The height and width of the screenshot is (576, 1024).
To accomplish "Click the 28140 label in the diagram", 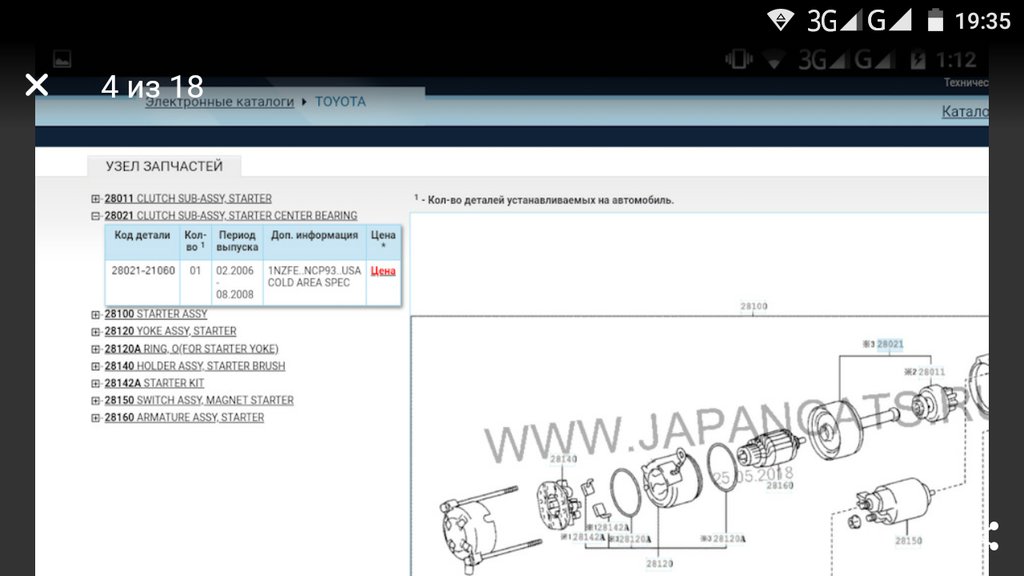I will [x=563, y=459].
